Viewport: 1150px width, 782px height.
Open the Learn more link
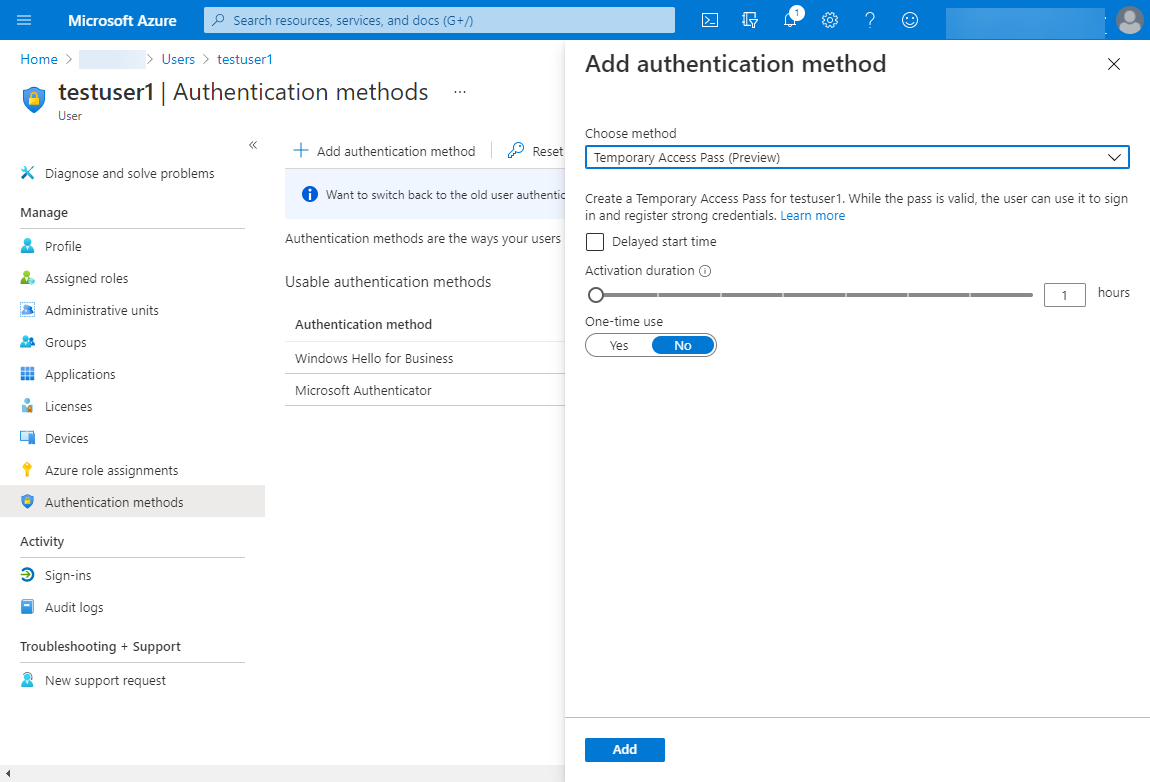click(x=813, y=216)
